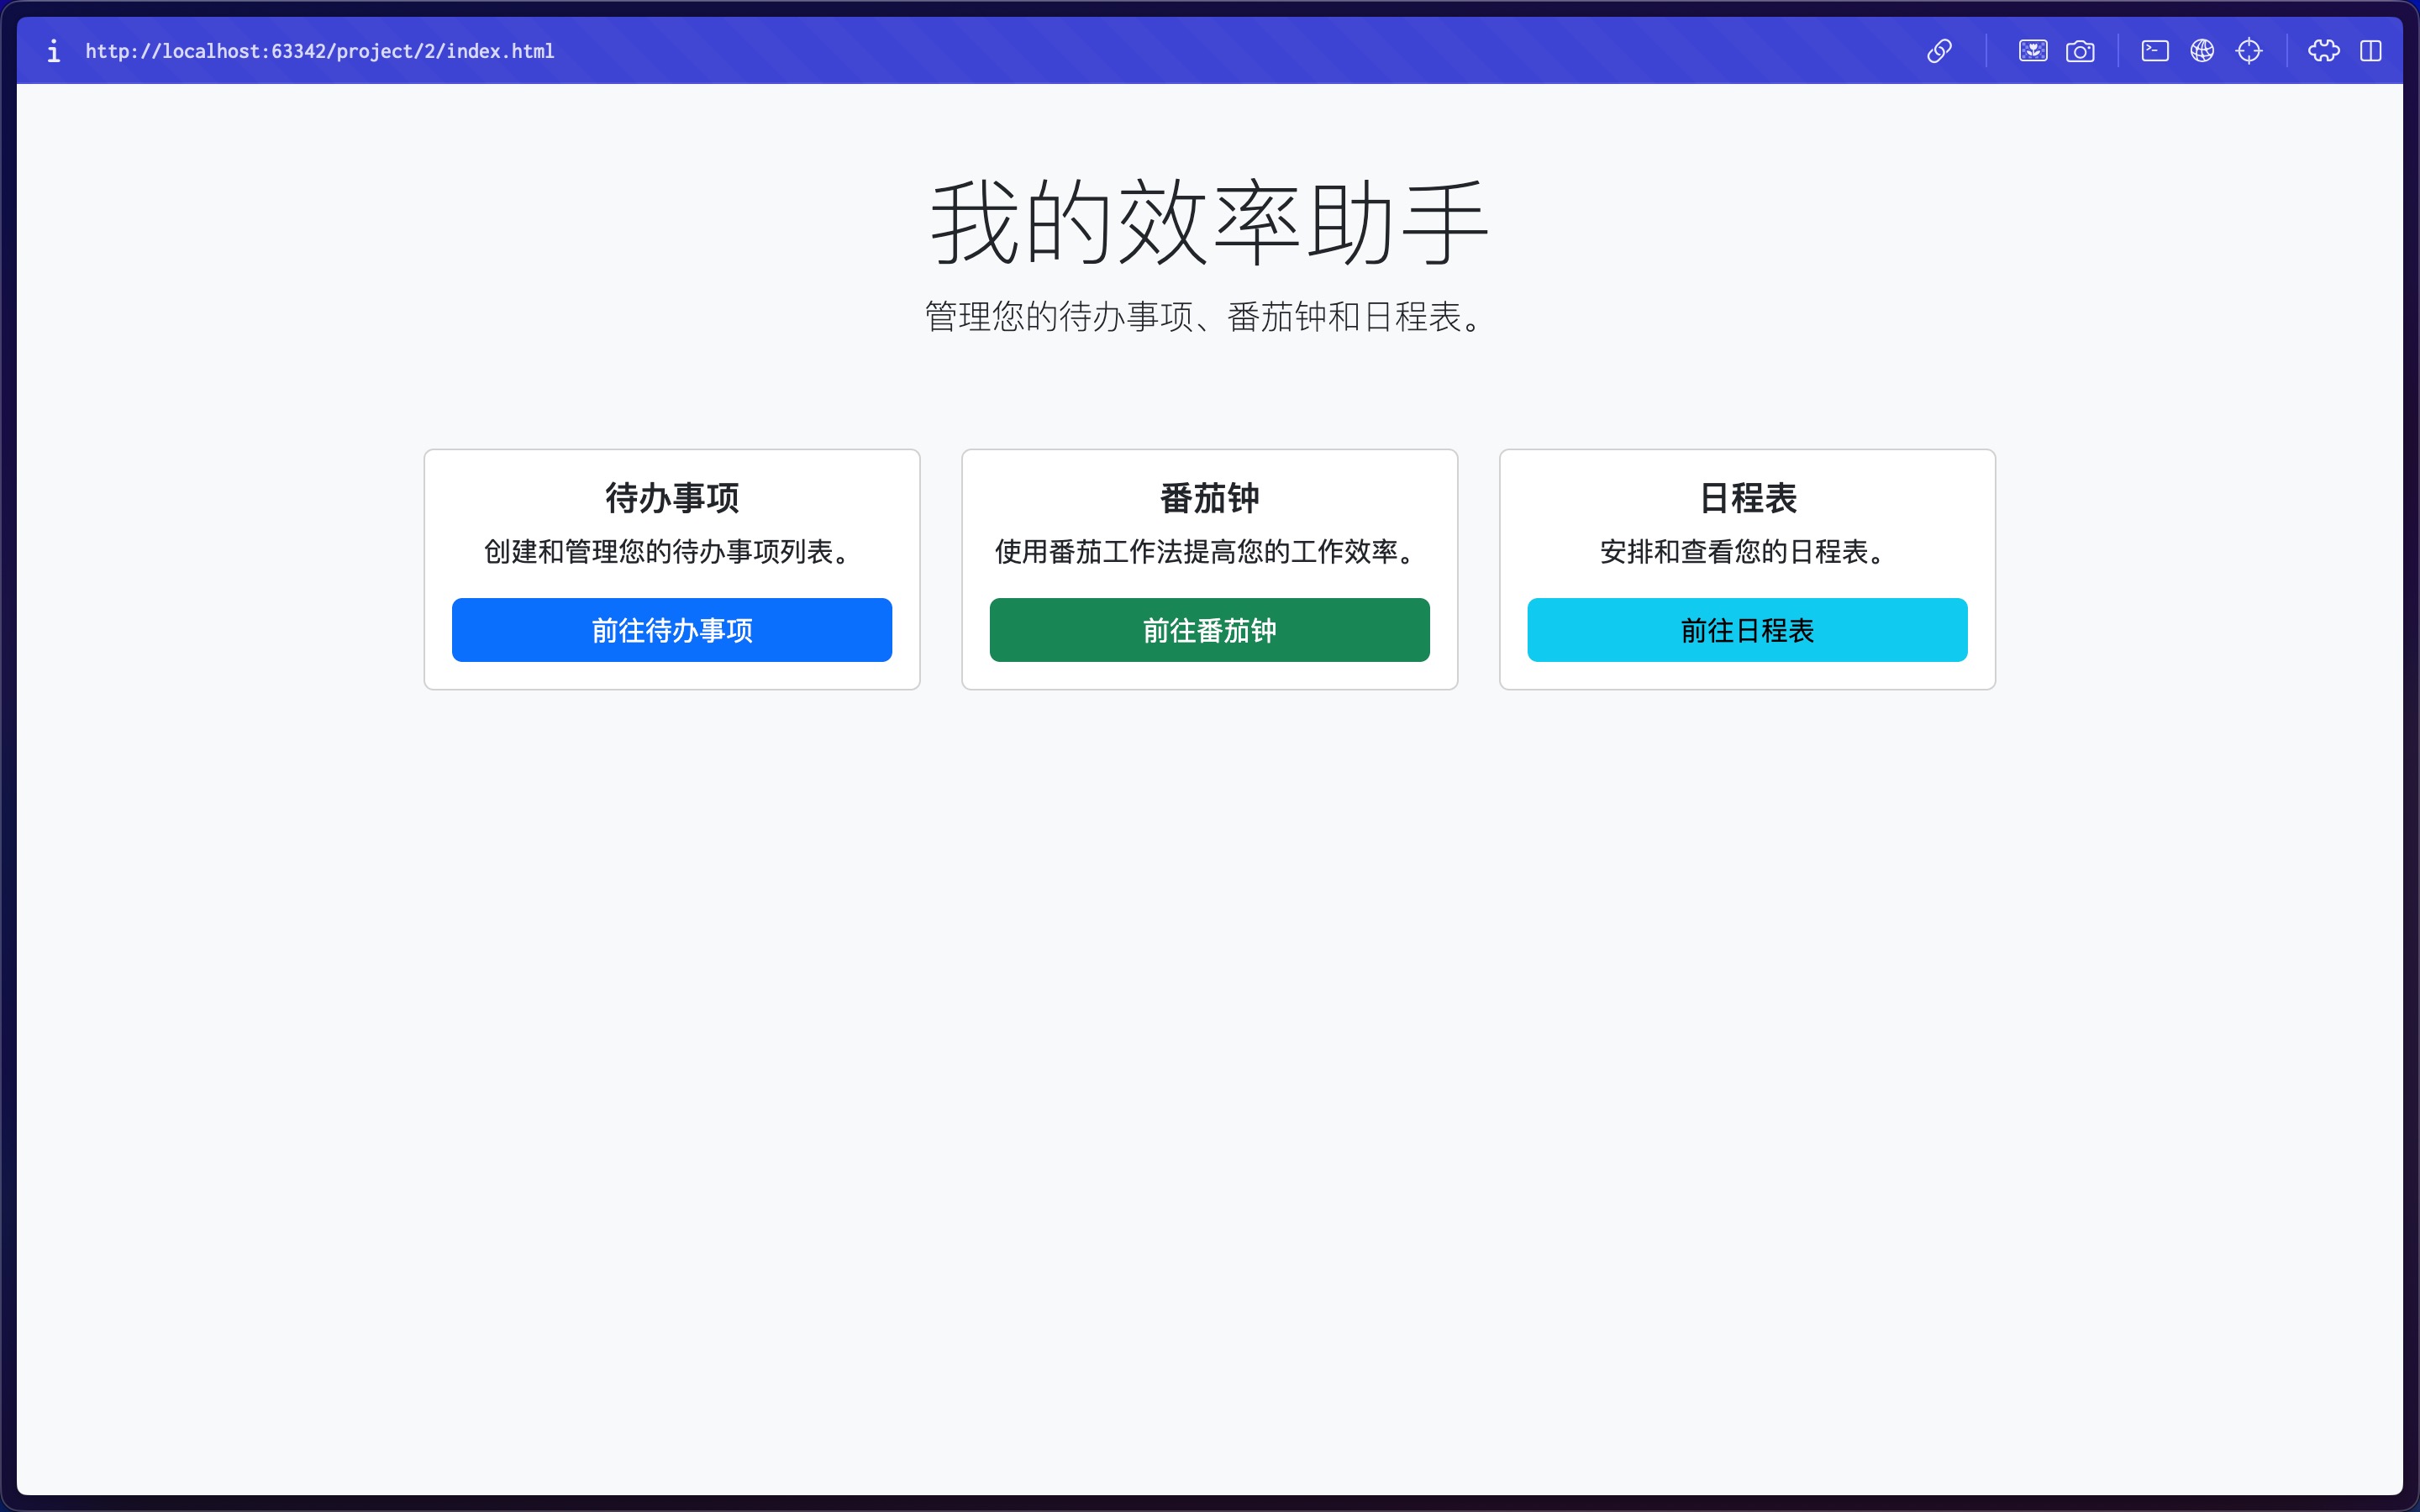
Task: Toggle the split panel layout icon
Action: [x=2370, y=51]
